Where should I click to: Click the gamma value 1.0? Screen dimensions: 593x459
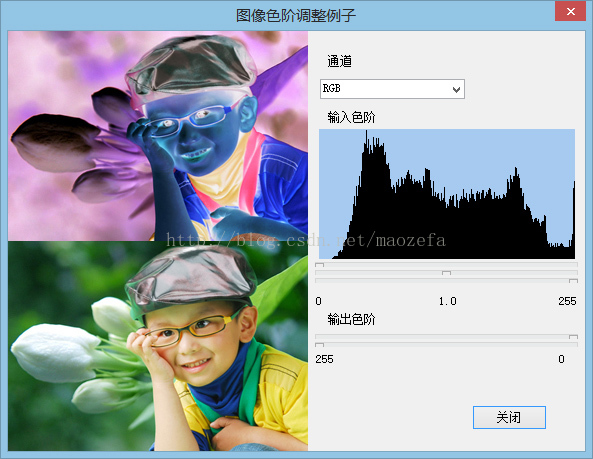(x=448, y=301)
